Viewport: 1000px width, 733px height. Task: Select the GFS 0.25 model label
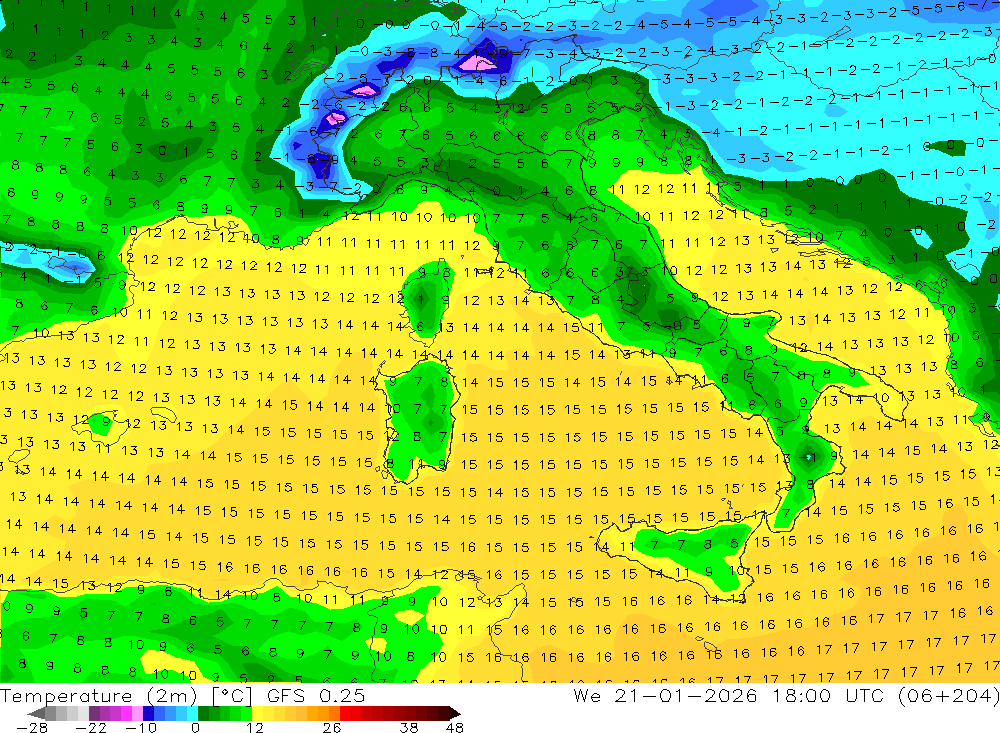point(316,696)
